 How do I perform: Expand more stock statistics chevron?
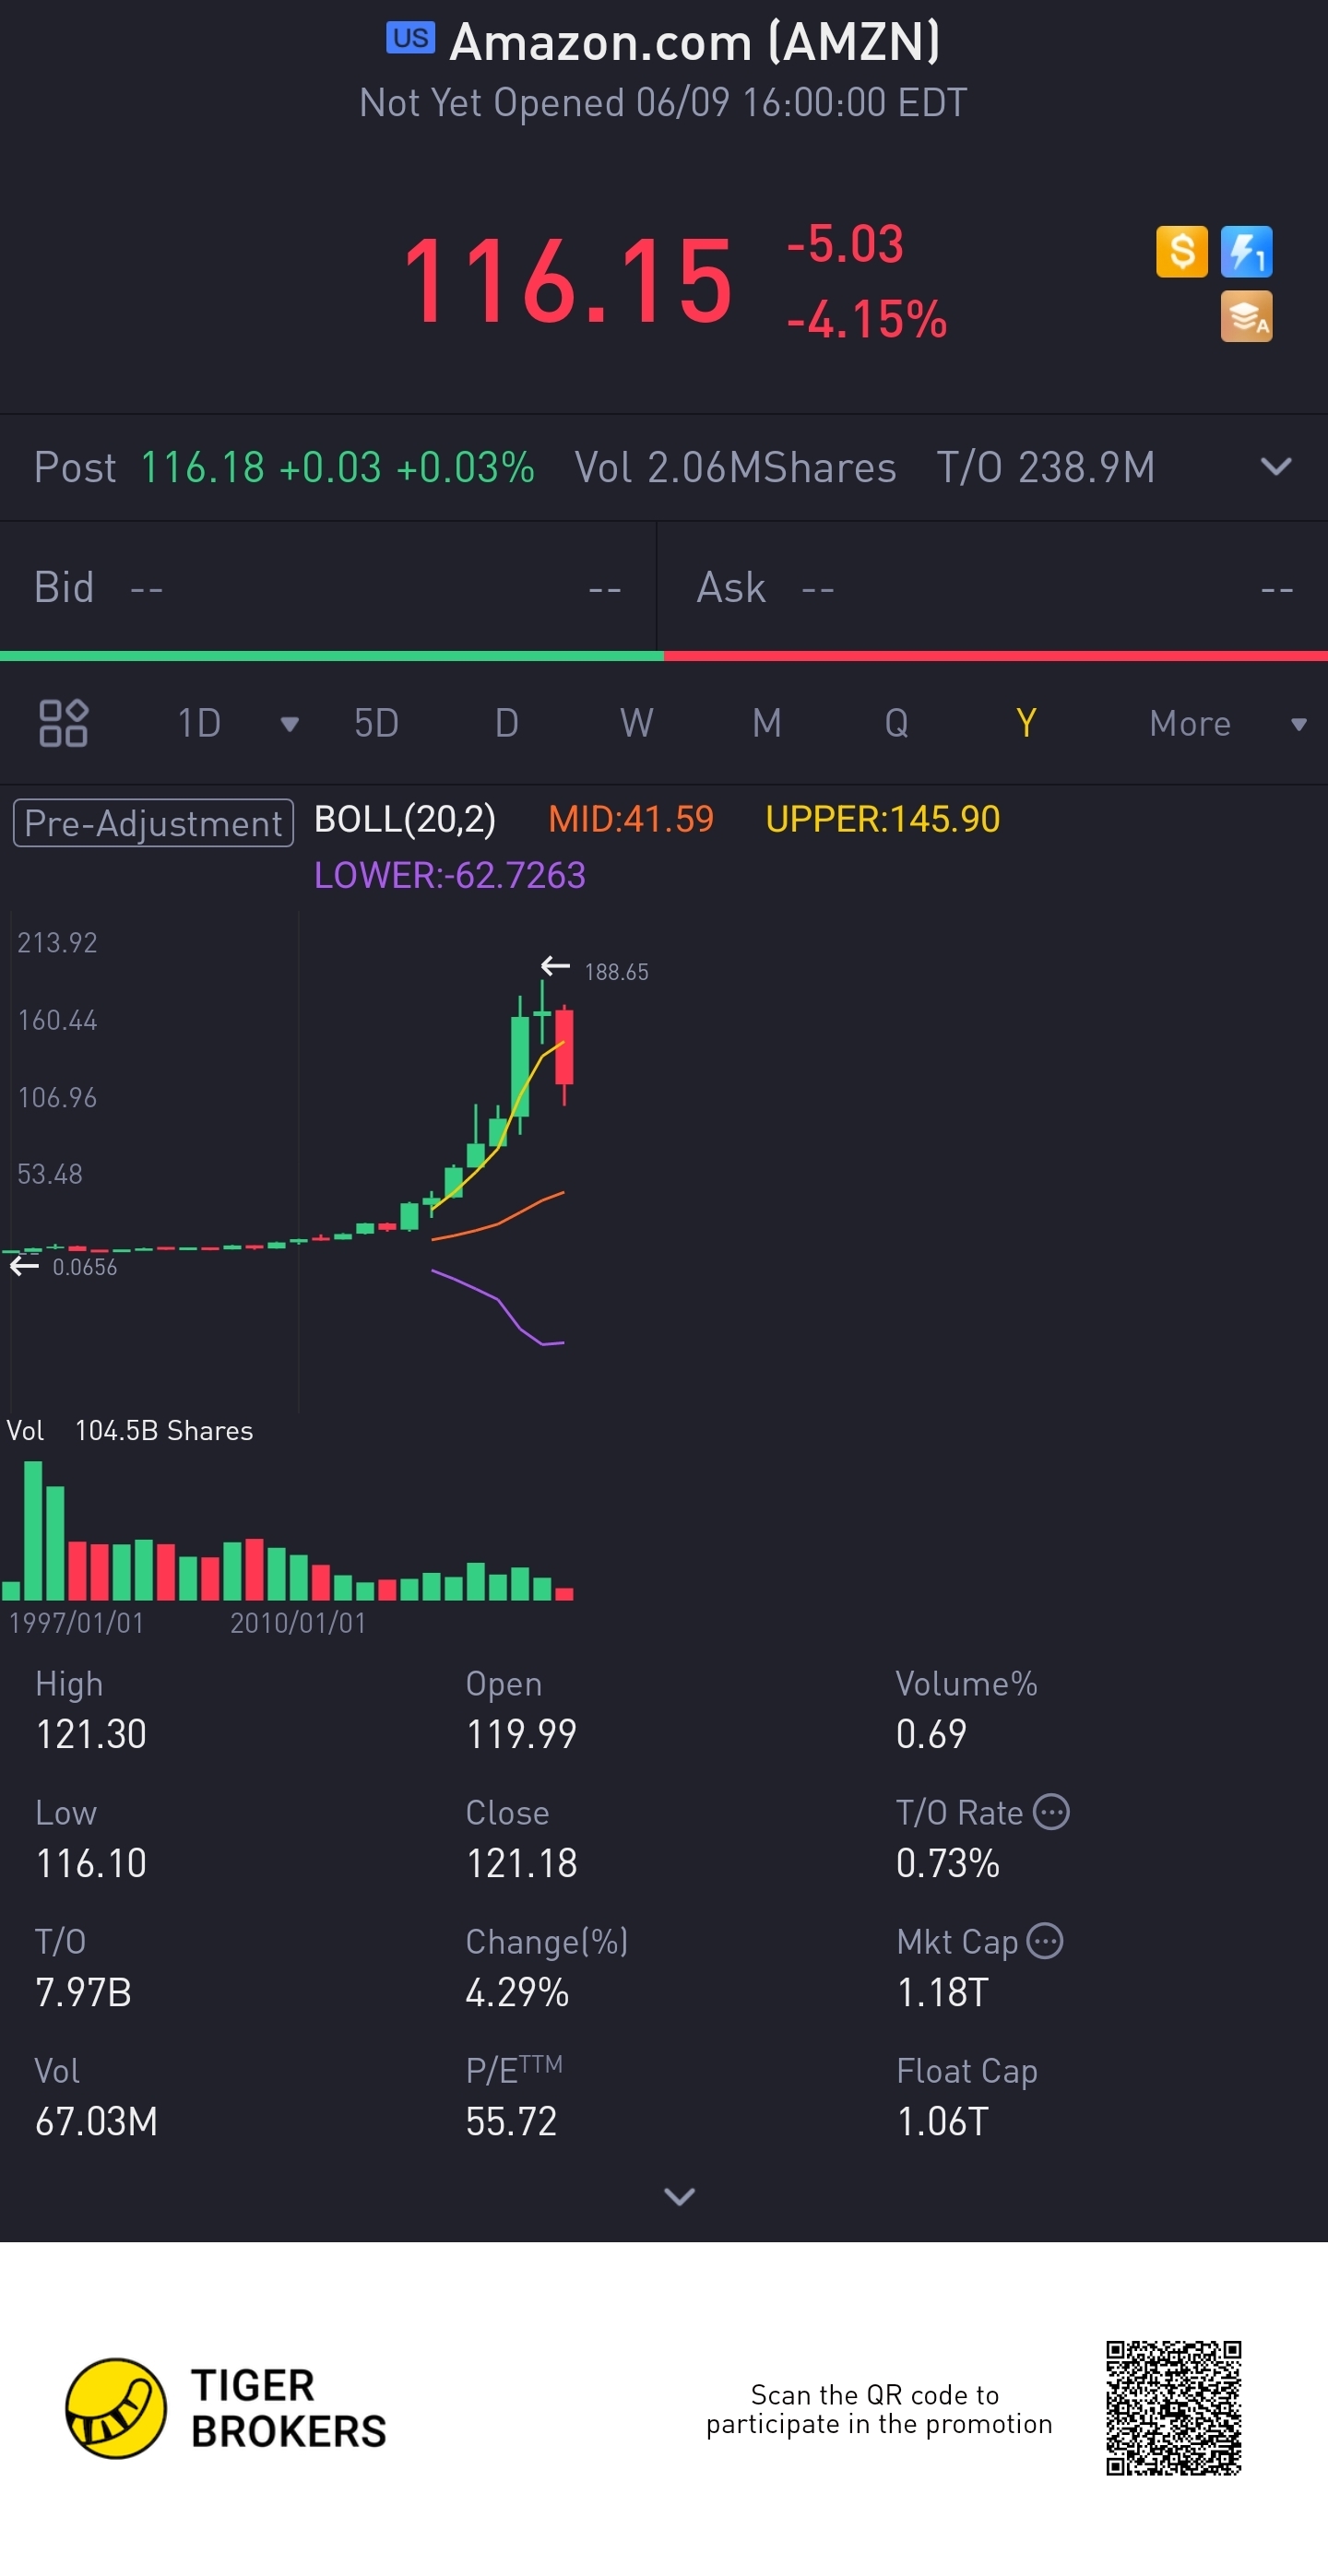coord(679,2196)
